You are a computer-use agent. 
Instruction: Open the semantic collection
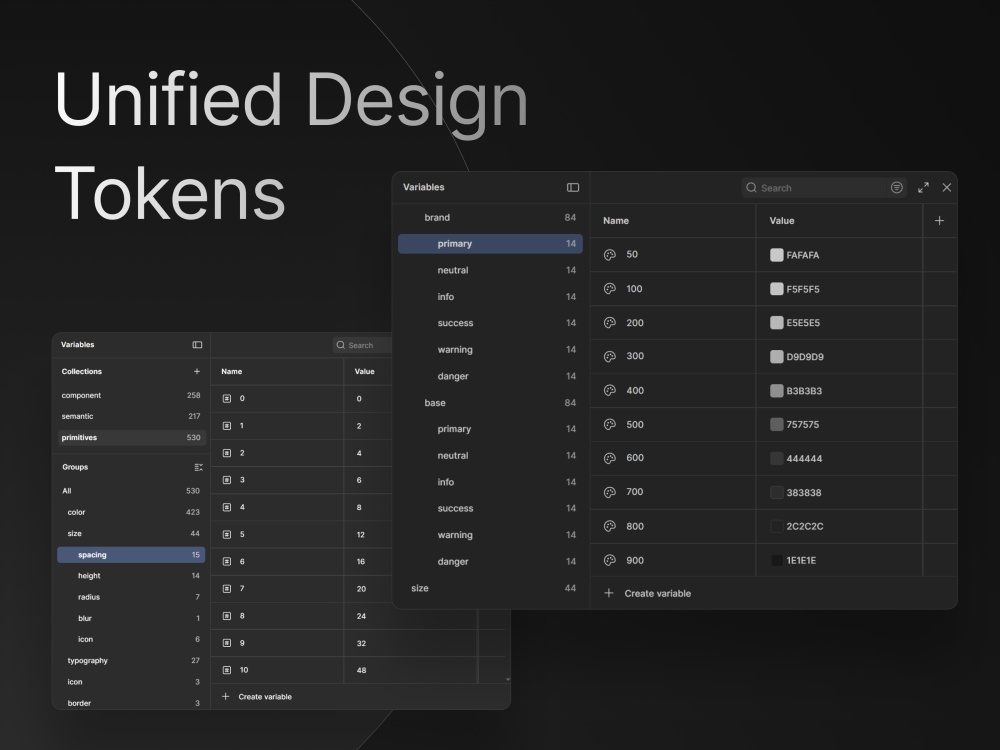coord(131,416)
